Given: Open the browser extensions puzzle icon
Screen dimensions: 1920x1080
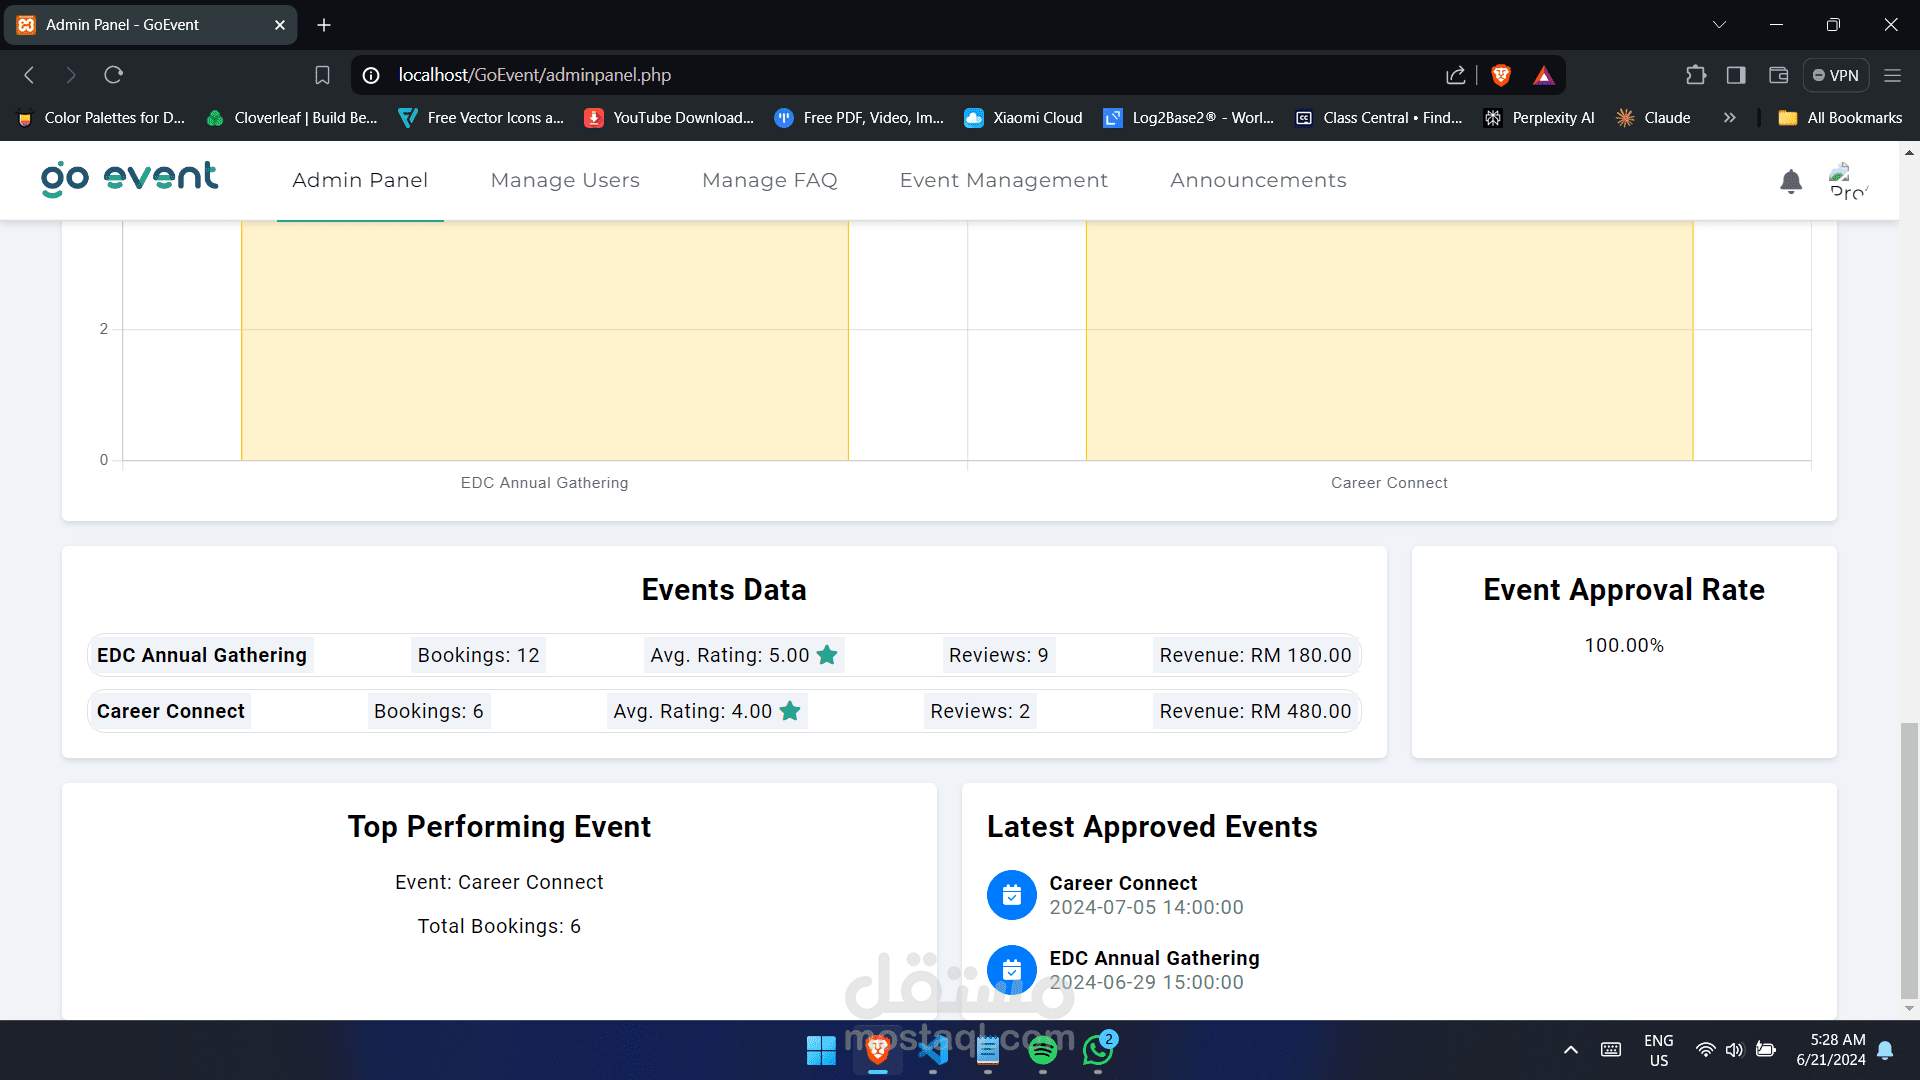Looking at the screenshot, I should pos(1696,75).
